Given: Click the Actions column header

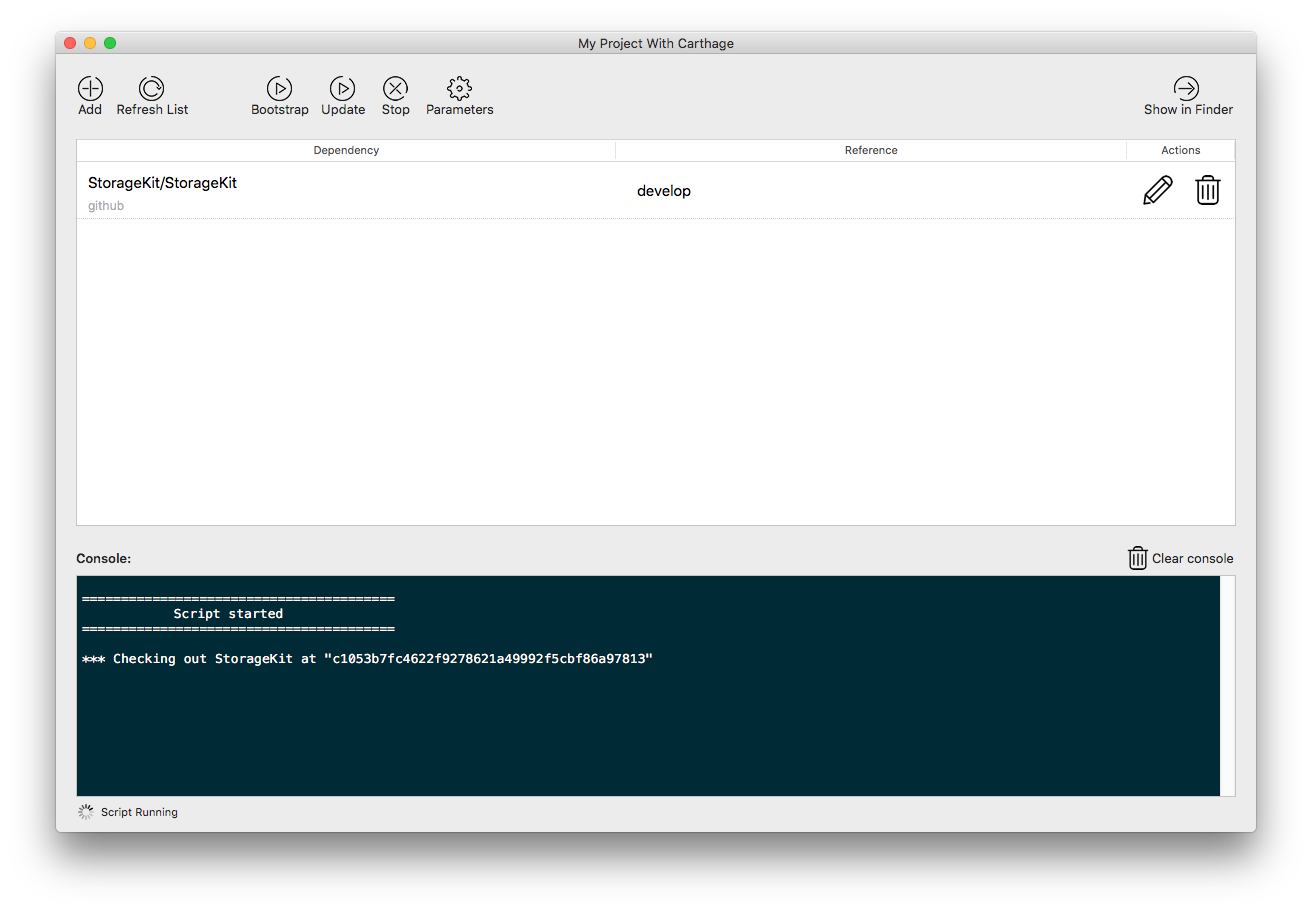Looking at the screenshot, I should coord(1181,150).
